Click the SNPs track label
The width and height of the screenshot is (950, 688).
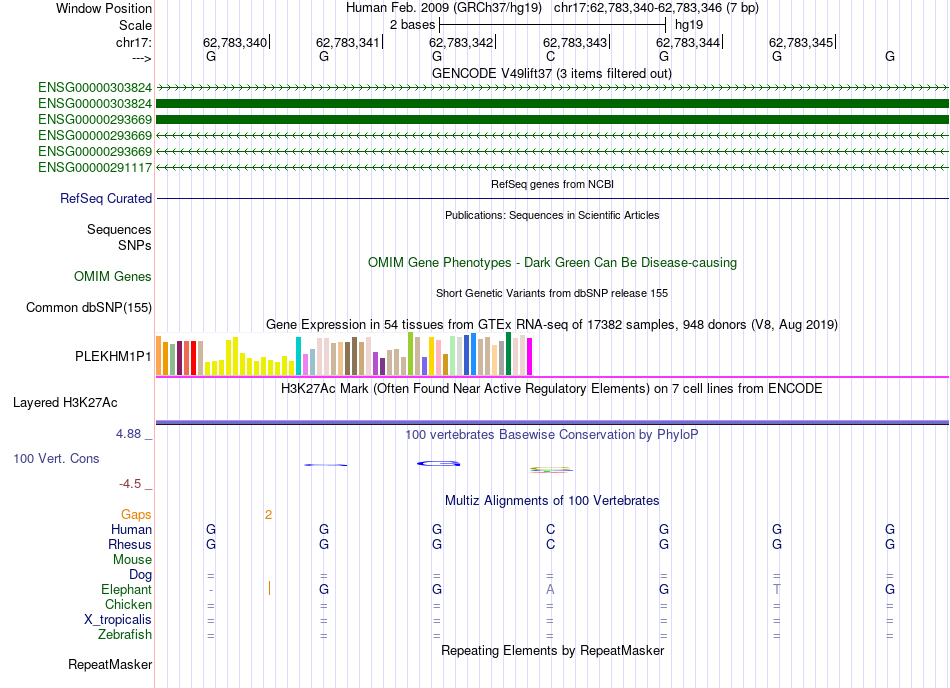tap(135, 245)
